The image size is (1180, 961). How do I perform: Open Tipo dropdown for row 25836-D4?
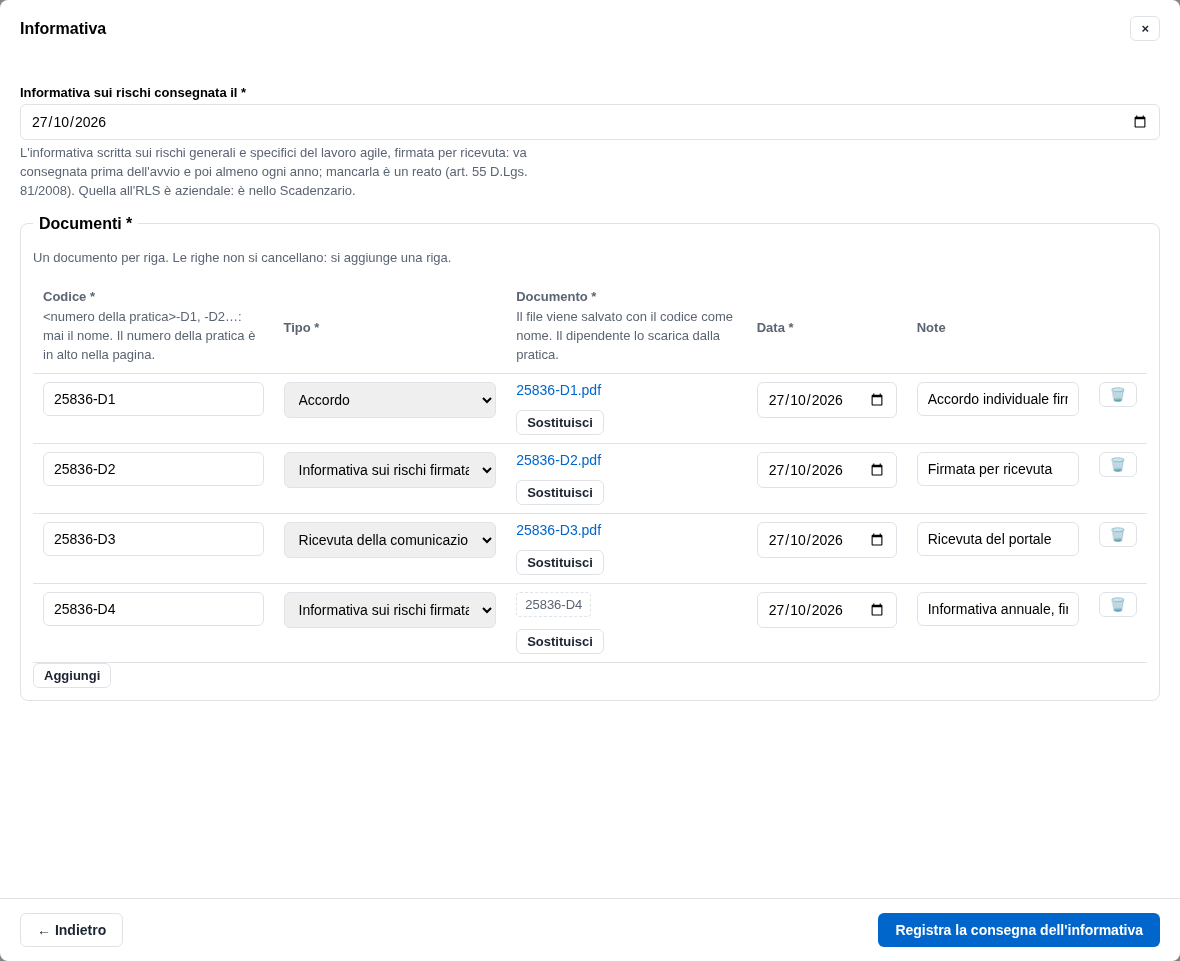pos(389,610)
